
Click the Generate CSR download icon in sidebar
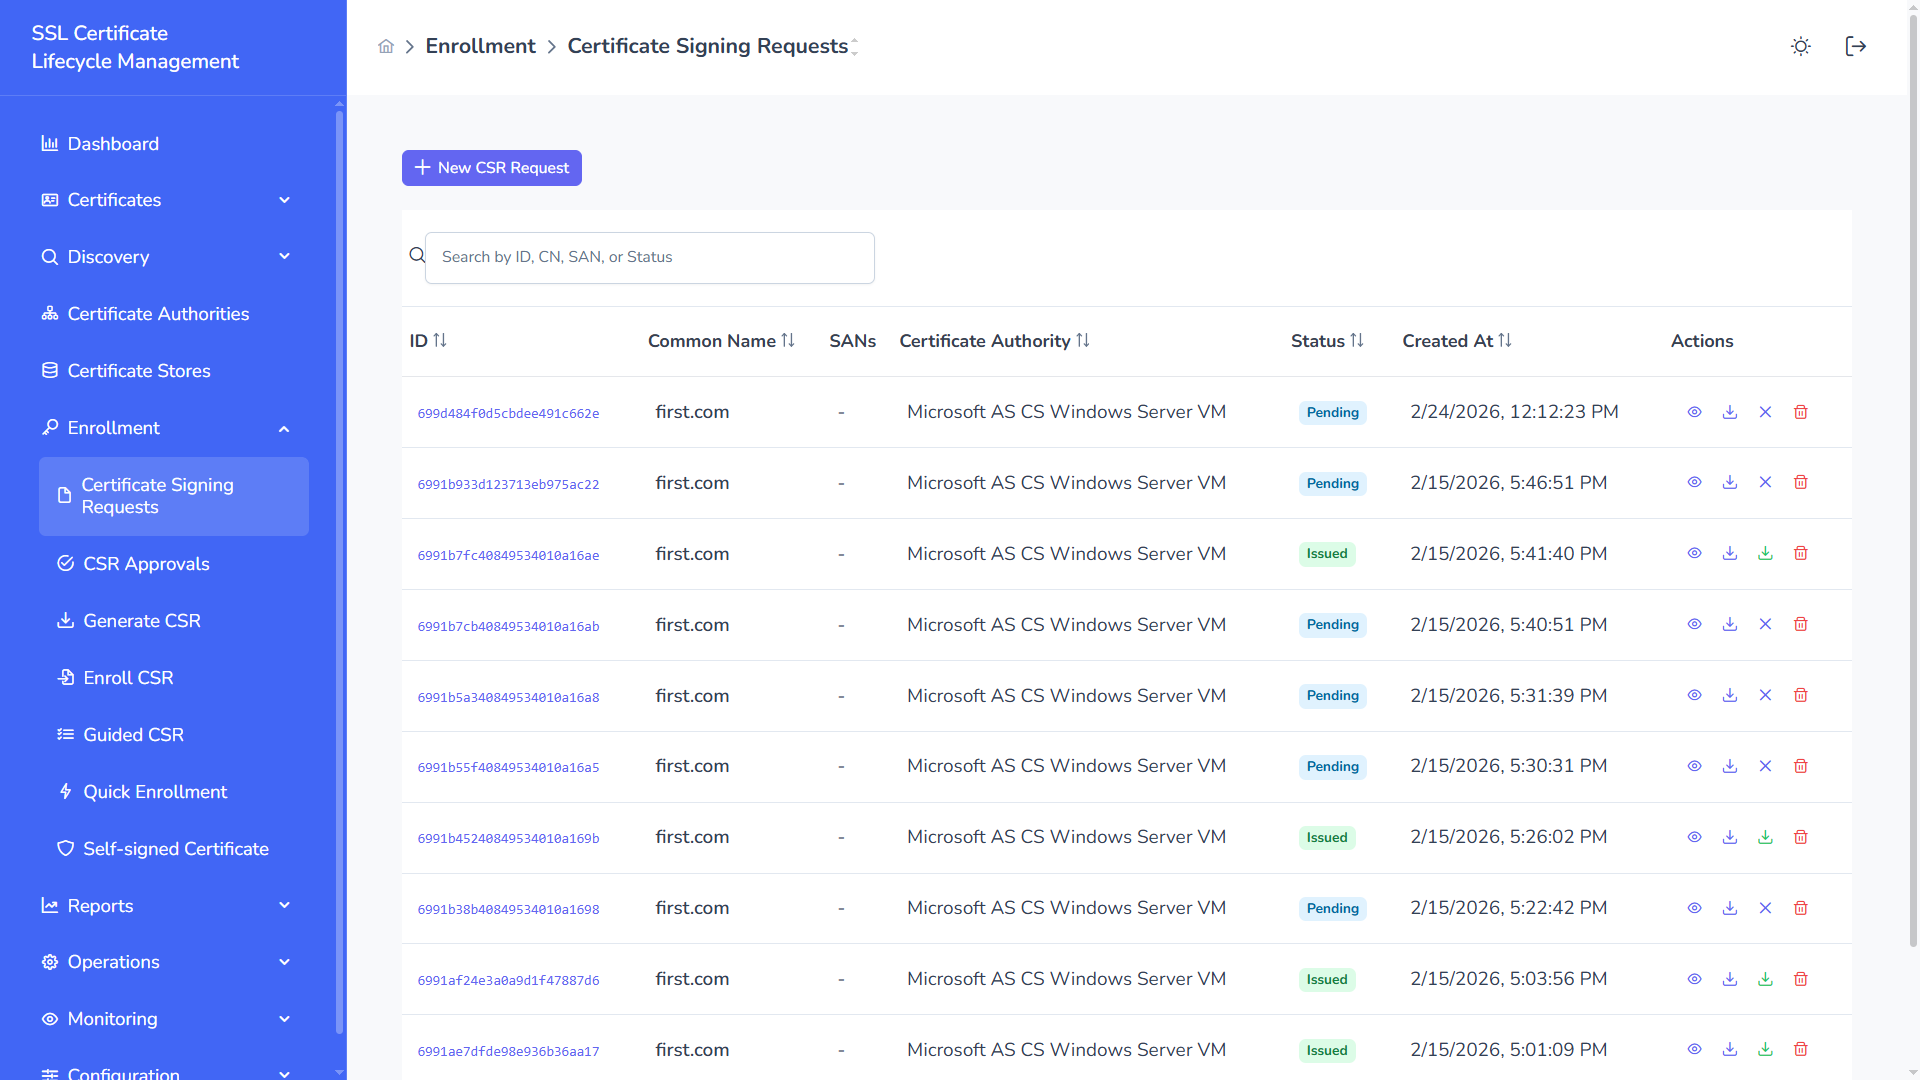pos(66,620)
